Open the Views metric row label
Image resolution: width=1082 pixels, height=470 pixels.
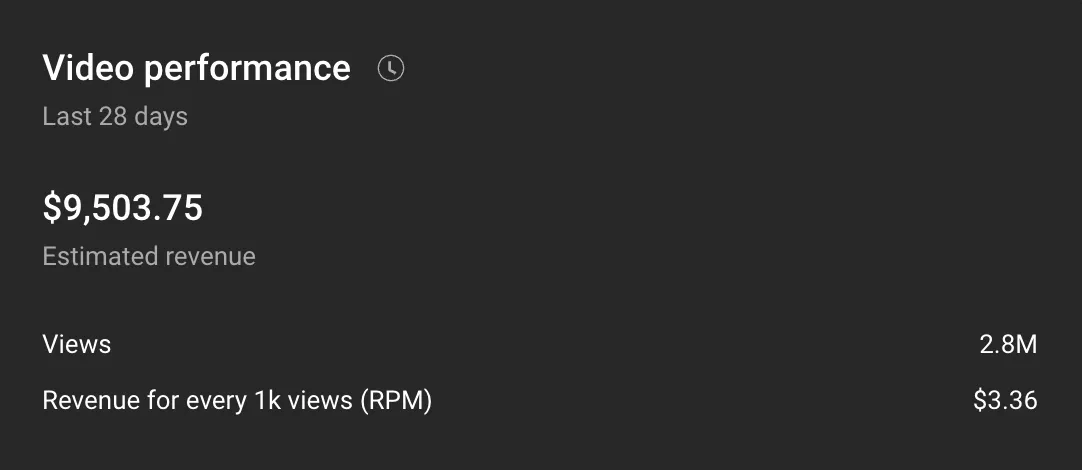(x=77, y=344)
